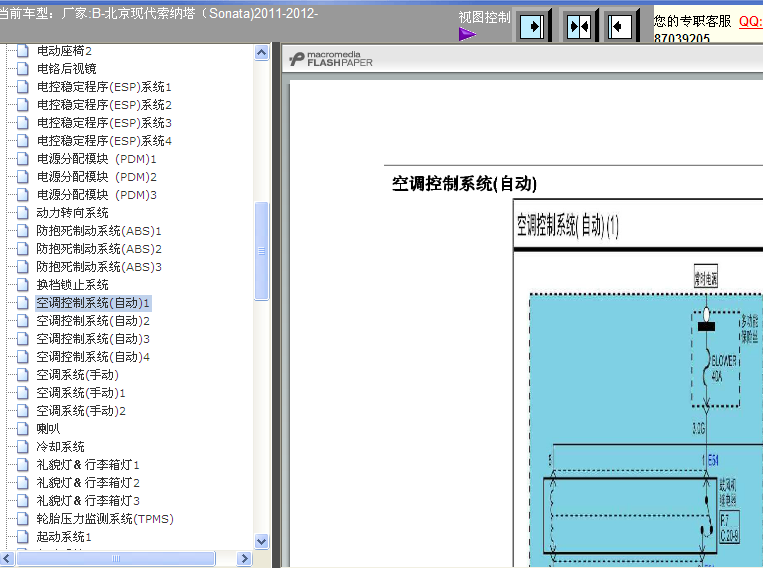This screenshot has height=568, width=763.
Task: Select 空调系统(手动)1 entry
Action: 81,393
